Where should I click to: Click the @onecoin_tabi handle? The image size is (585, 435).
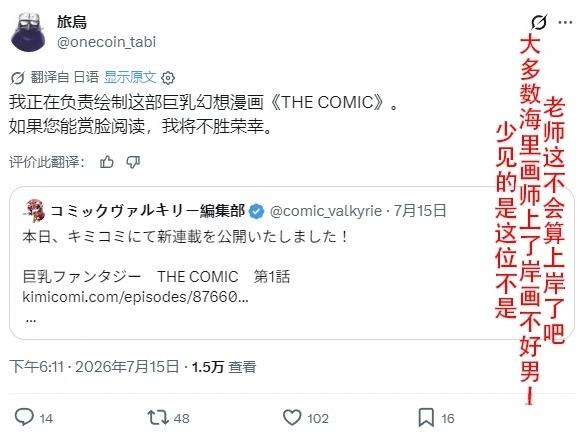(106, 42)
